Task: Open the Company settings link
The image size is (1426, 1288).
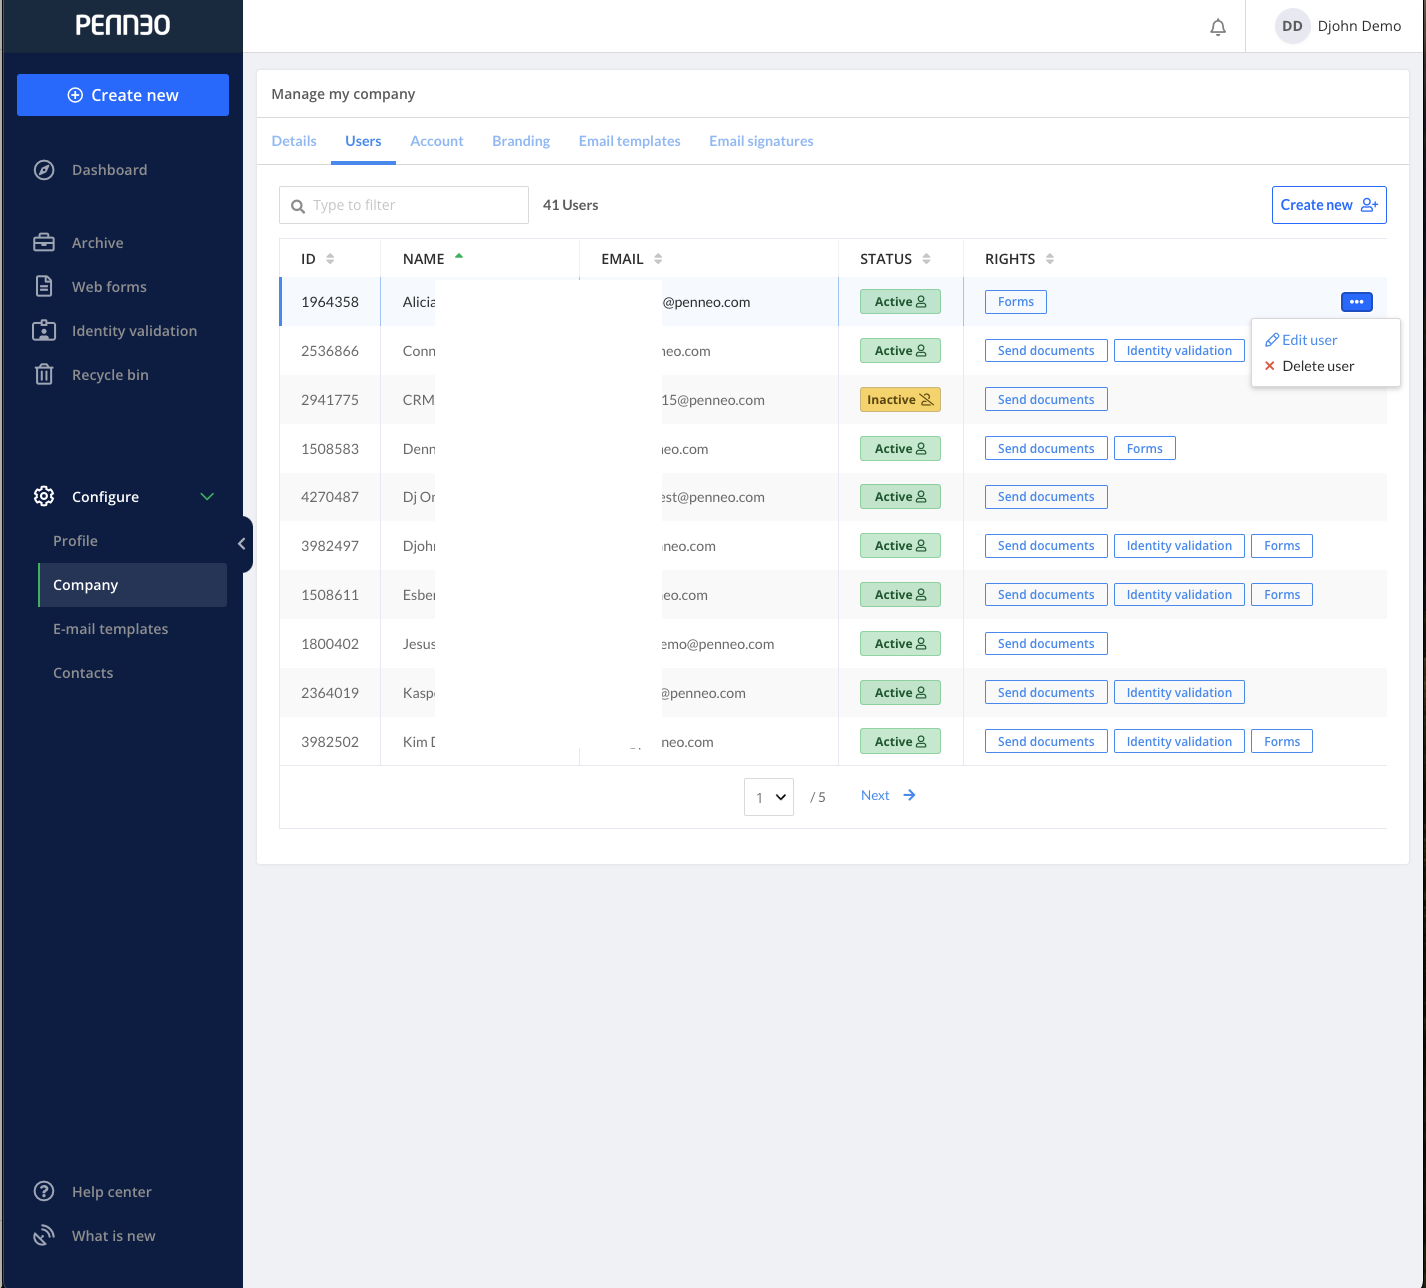Action: (132, 585)
